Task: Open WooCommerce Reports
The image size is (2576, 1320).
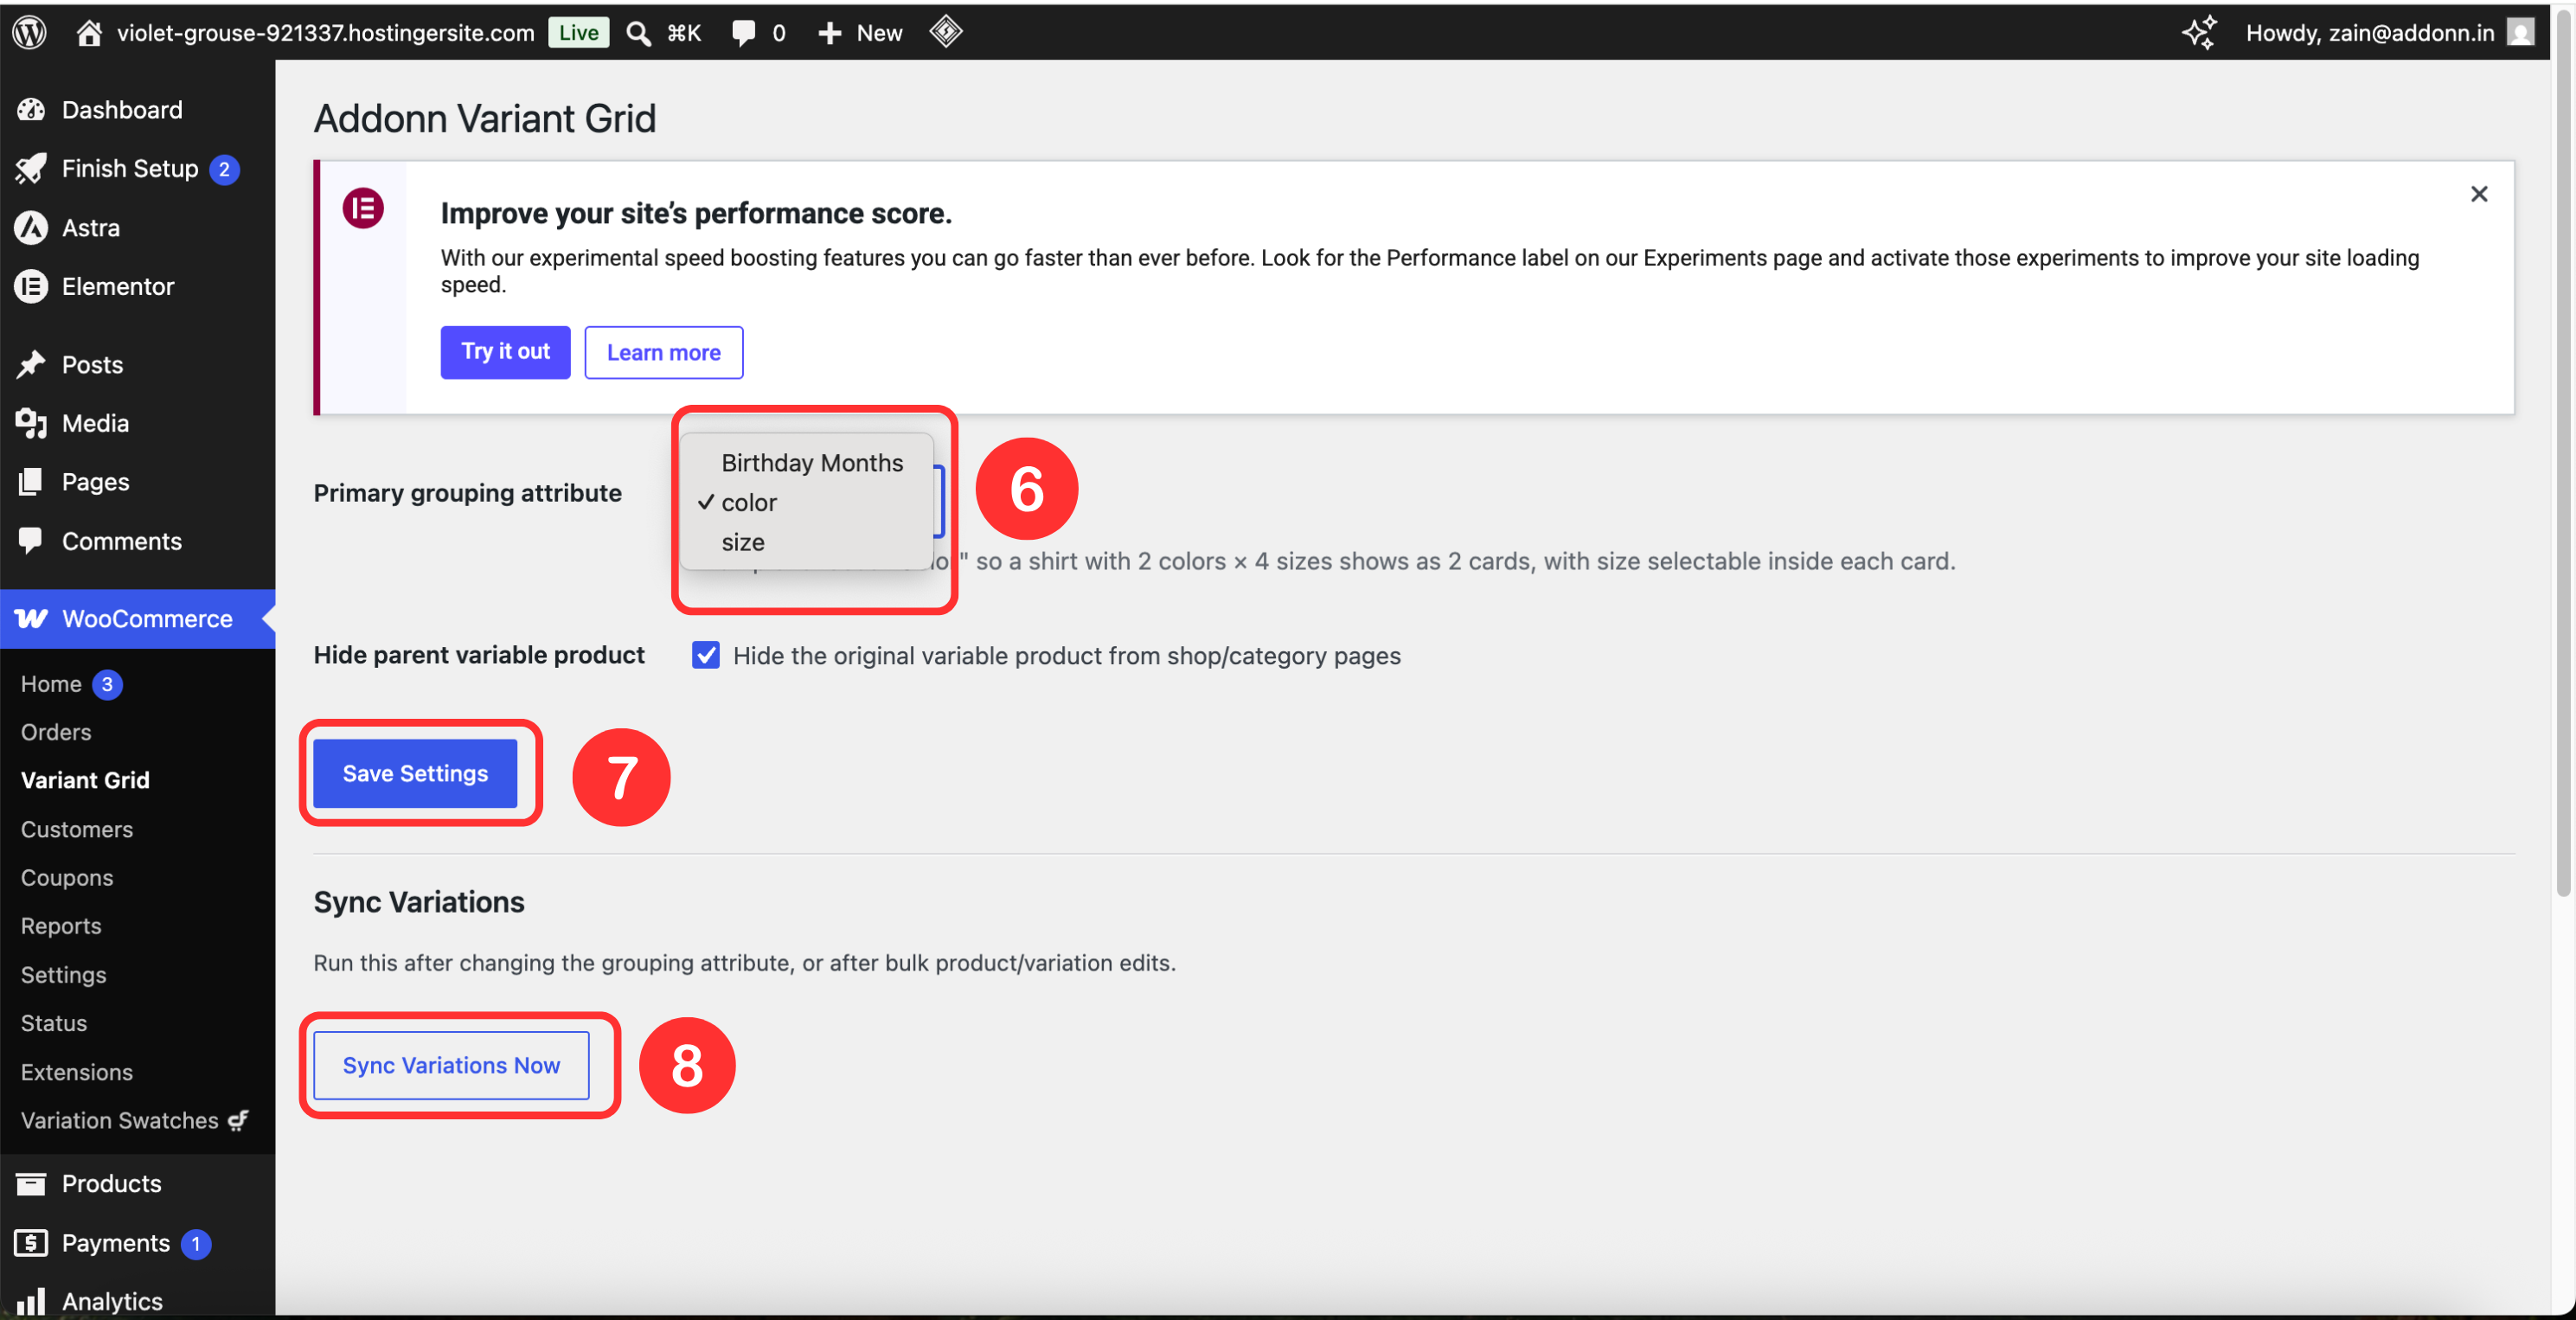Action: pos(61,927)
